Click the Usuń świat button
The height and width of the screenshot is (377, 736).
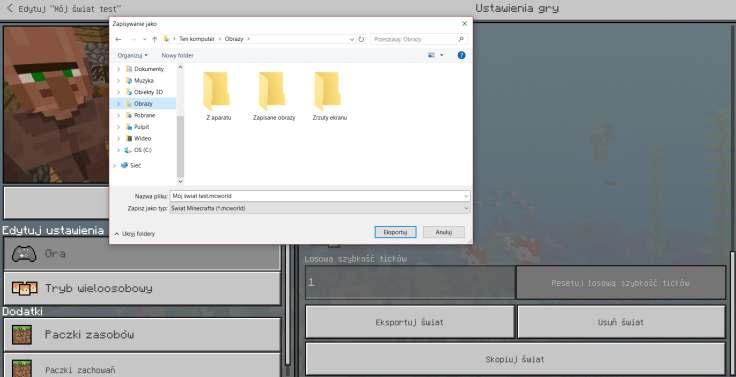tap(621, 322)
